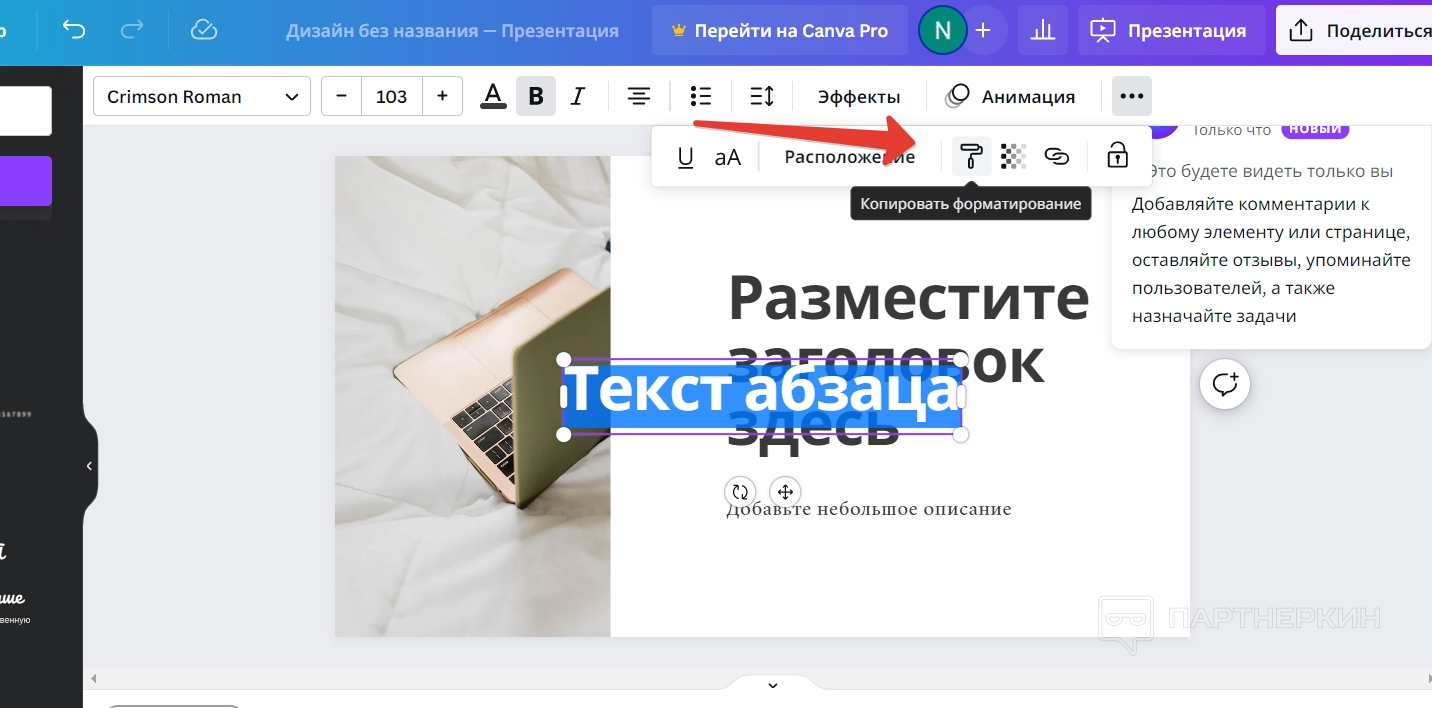Click the cloud save status icon
This screenshot has width=1432, height=708.
pos(204,30)
